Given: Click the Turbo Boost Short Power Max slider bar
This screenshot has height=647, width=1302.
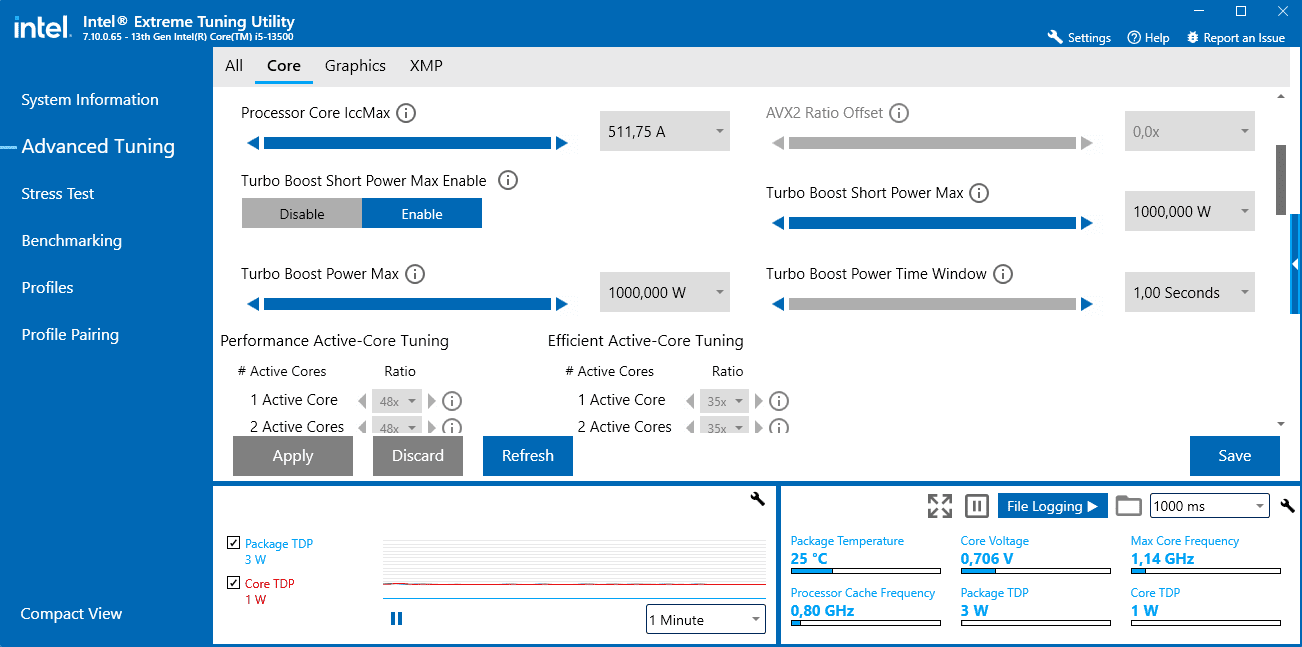Looking at the screenshot, I should [932, 224].
